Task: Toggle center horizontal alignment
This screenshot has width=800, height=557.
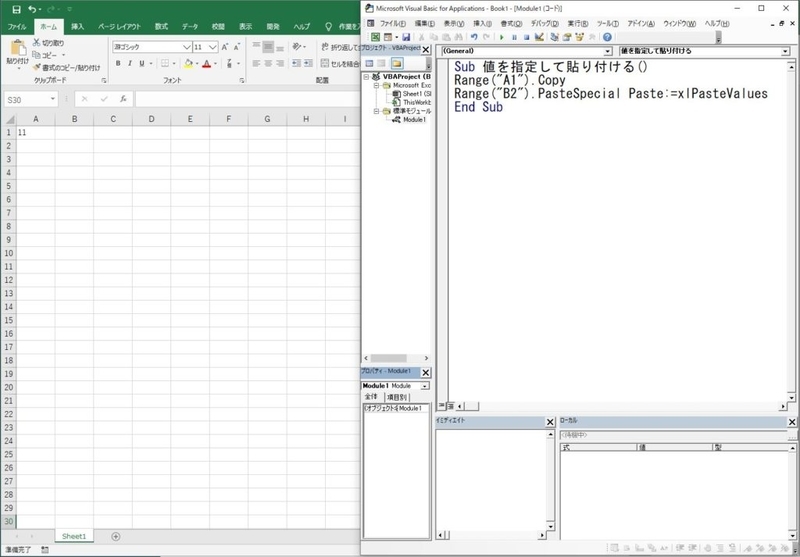Action: pyautogui.click(x=268, y=63)
